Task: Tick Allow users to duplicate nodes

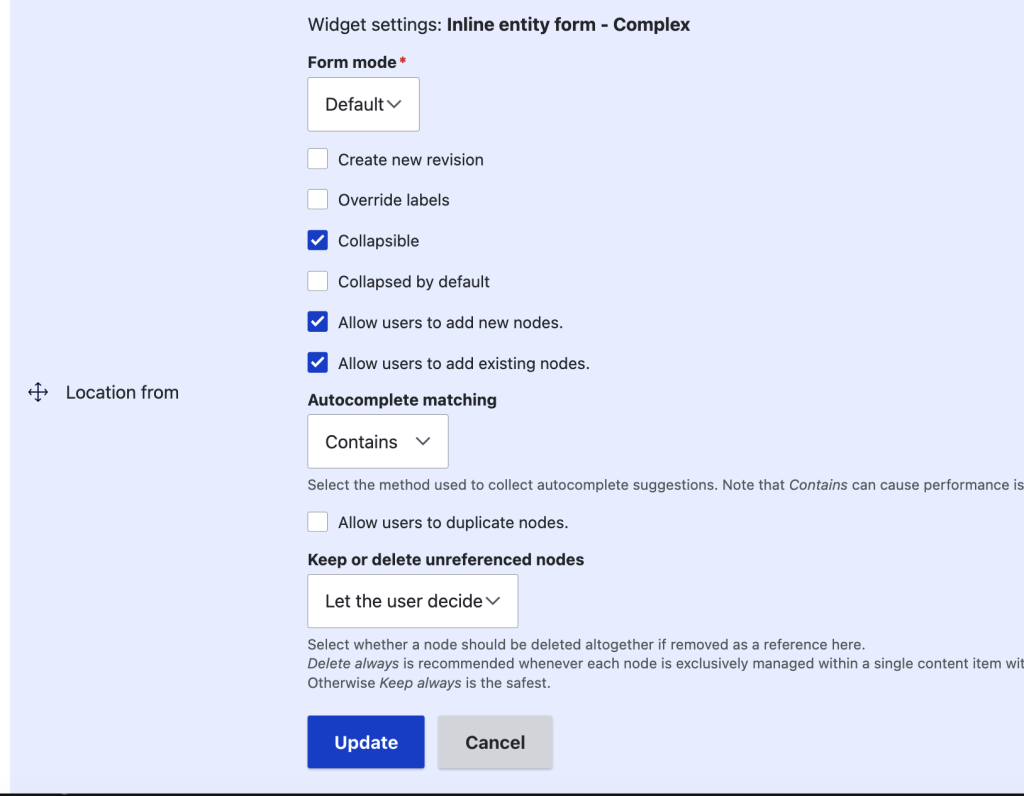Action: (x=317, y=522)
